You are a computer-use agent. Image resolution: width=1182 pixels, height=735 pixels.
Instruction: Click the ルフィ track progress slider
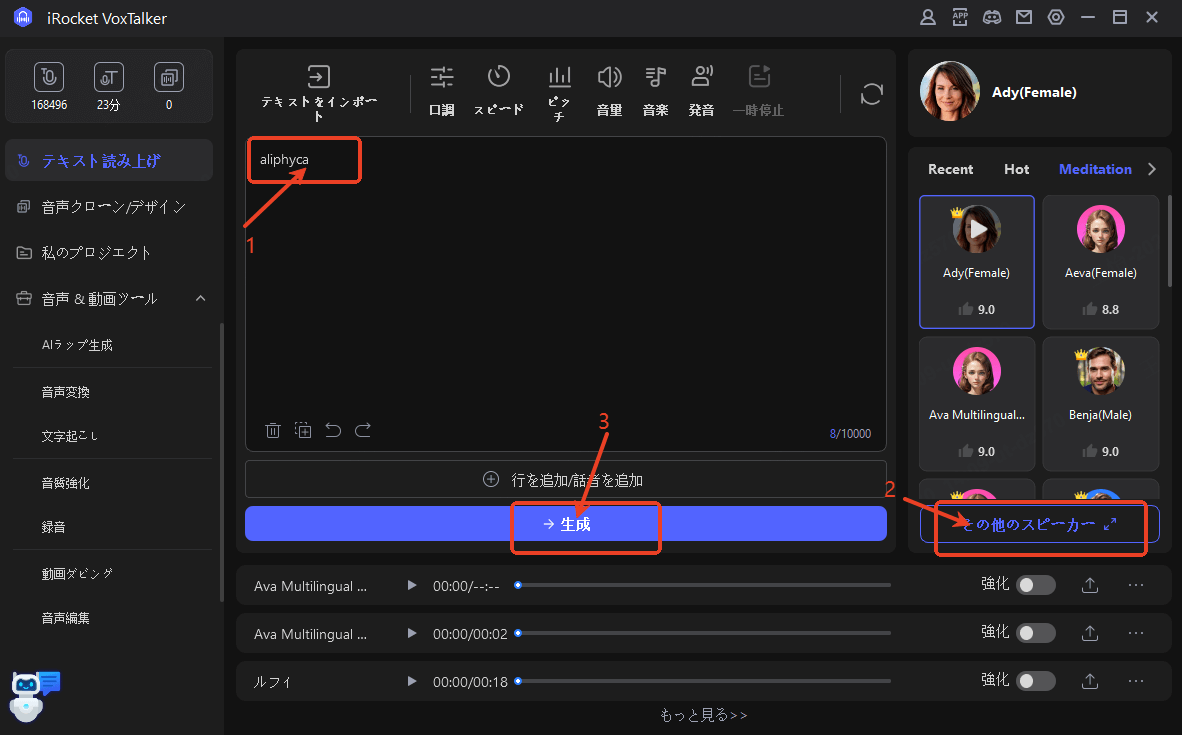click(x=703, y=682)
